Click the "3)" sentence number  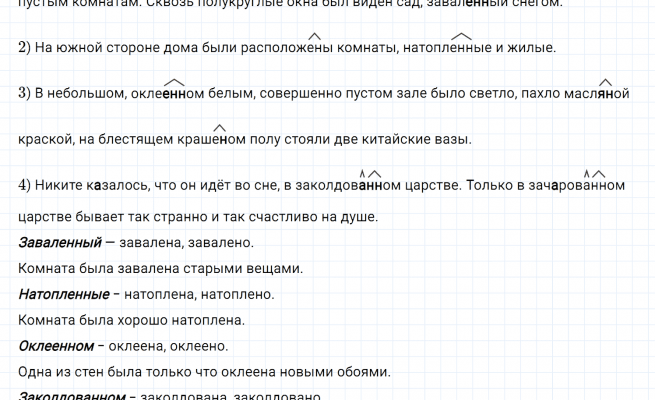tap(26, 94)
